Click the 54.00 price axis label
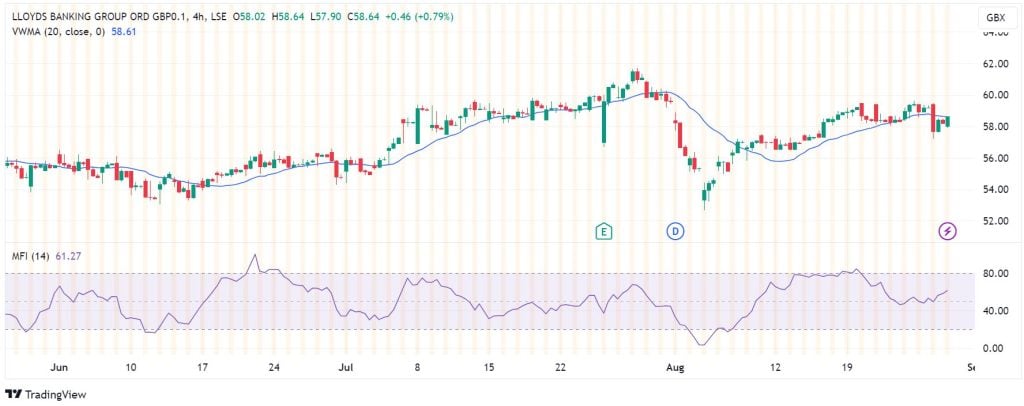 click(x=995, y=189)
